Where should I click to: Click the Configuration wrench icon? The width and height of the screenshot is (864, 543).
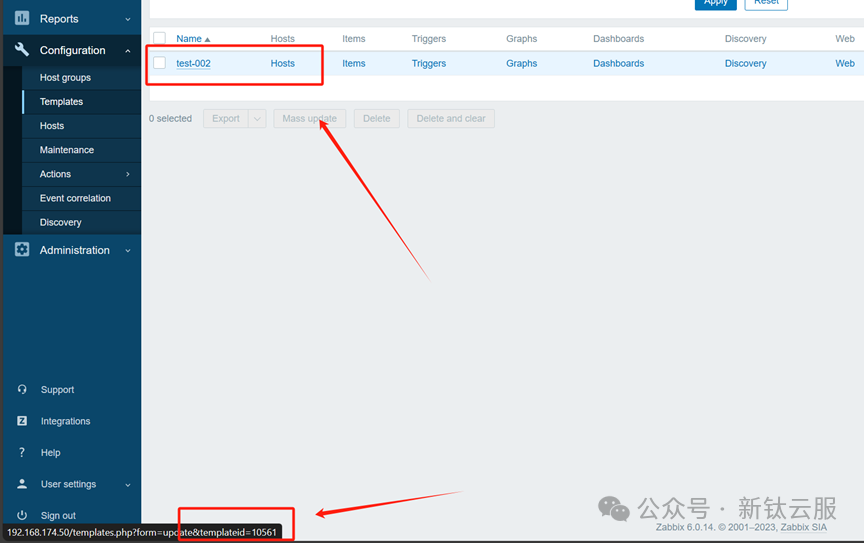pos(22,50)
